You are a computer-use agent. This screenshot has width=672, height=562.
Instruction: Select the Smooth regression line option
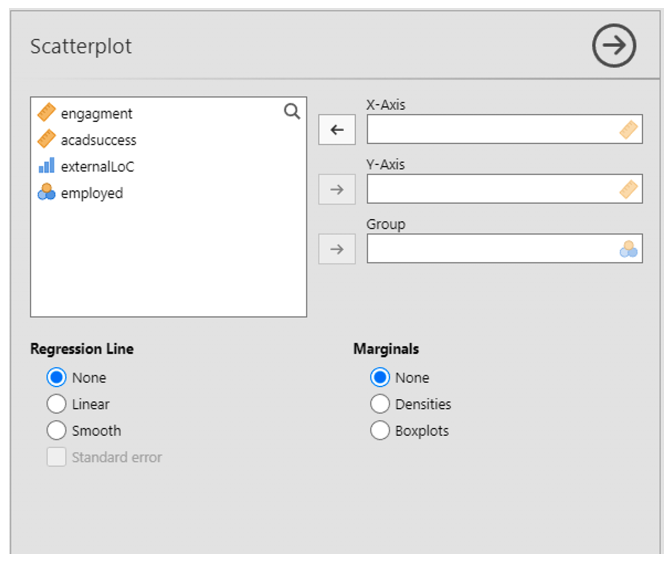tap(57, 431)
